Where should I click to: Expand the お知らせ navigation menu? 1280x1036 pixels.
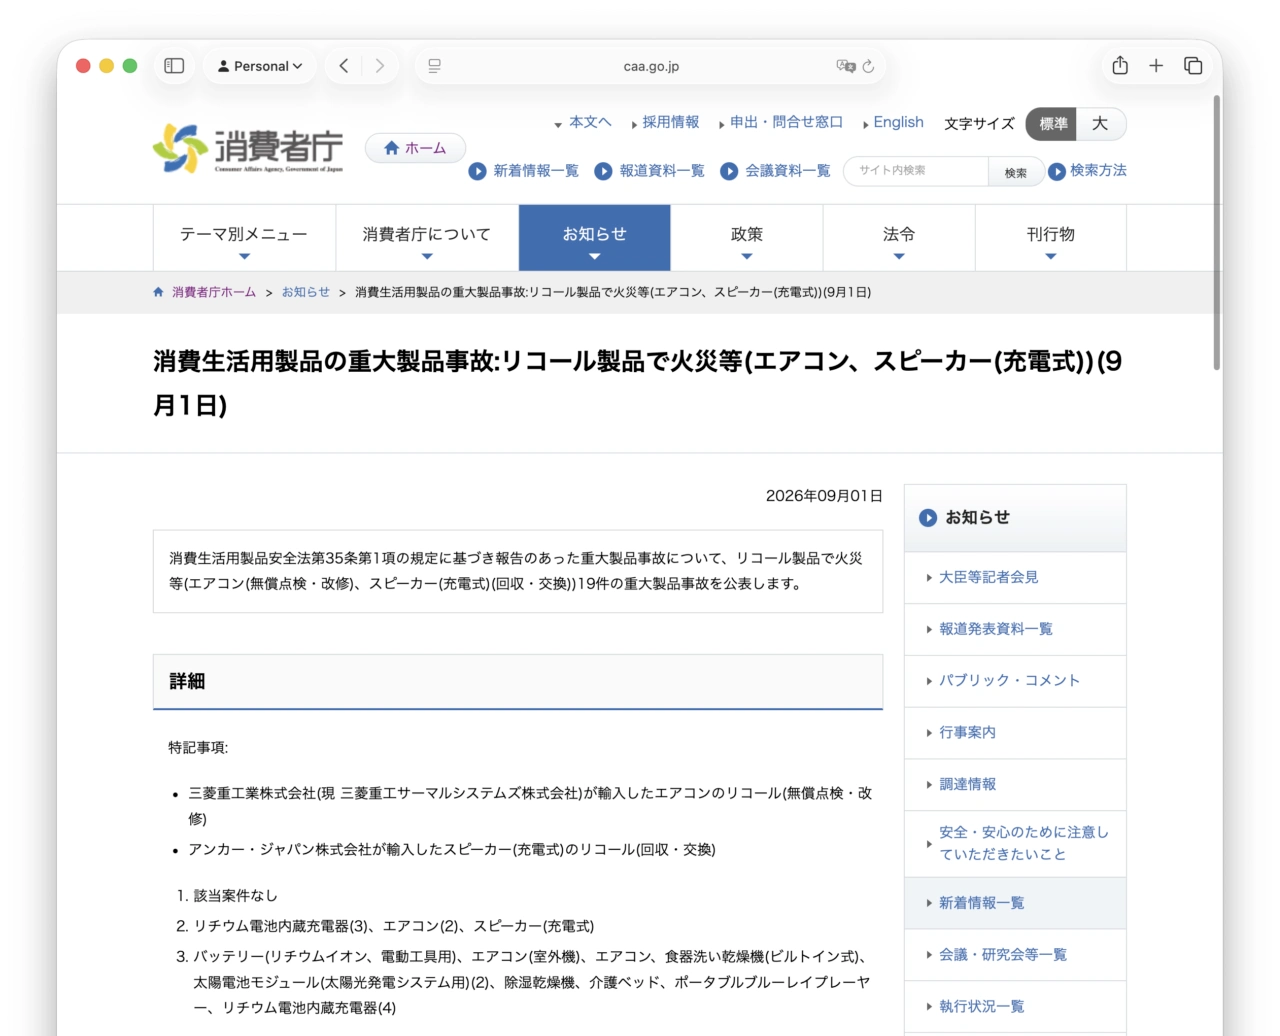tap(595, 238)
